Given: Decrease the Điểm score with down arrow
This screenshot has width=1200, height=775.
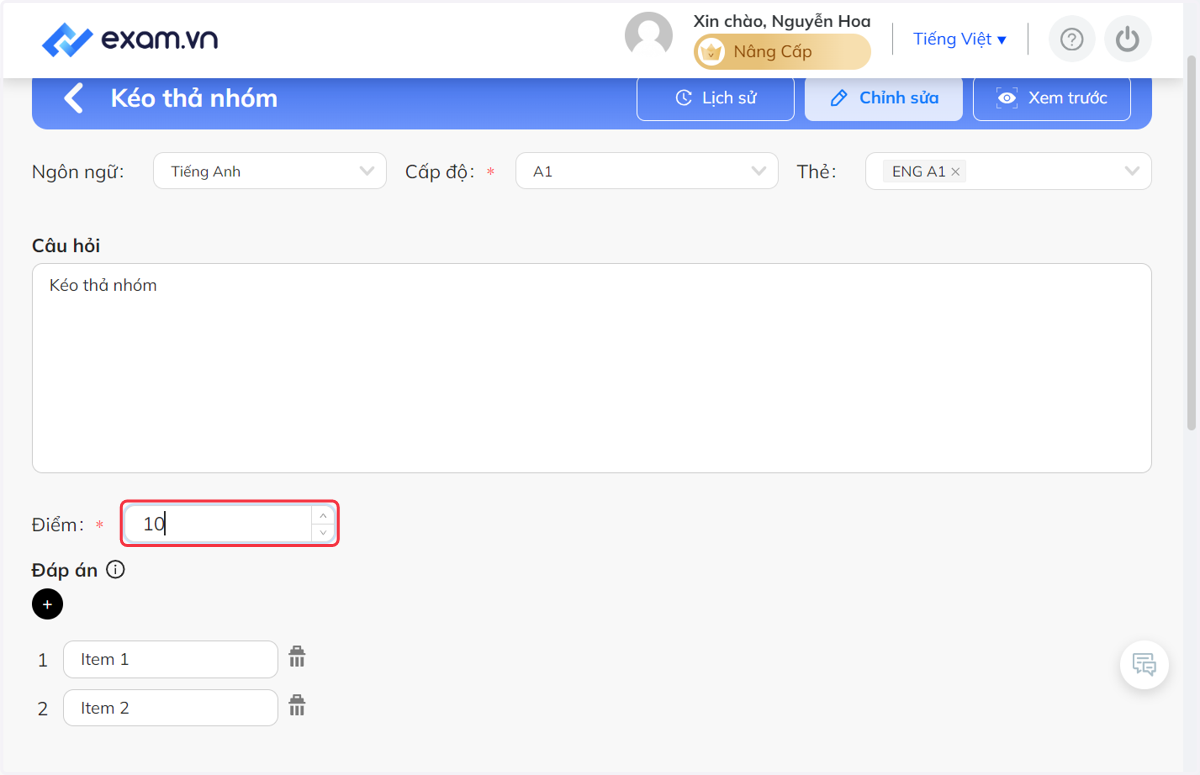Looking at the screenshot, I should pyautogui.click(x=323, y=533).
